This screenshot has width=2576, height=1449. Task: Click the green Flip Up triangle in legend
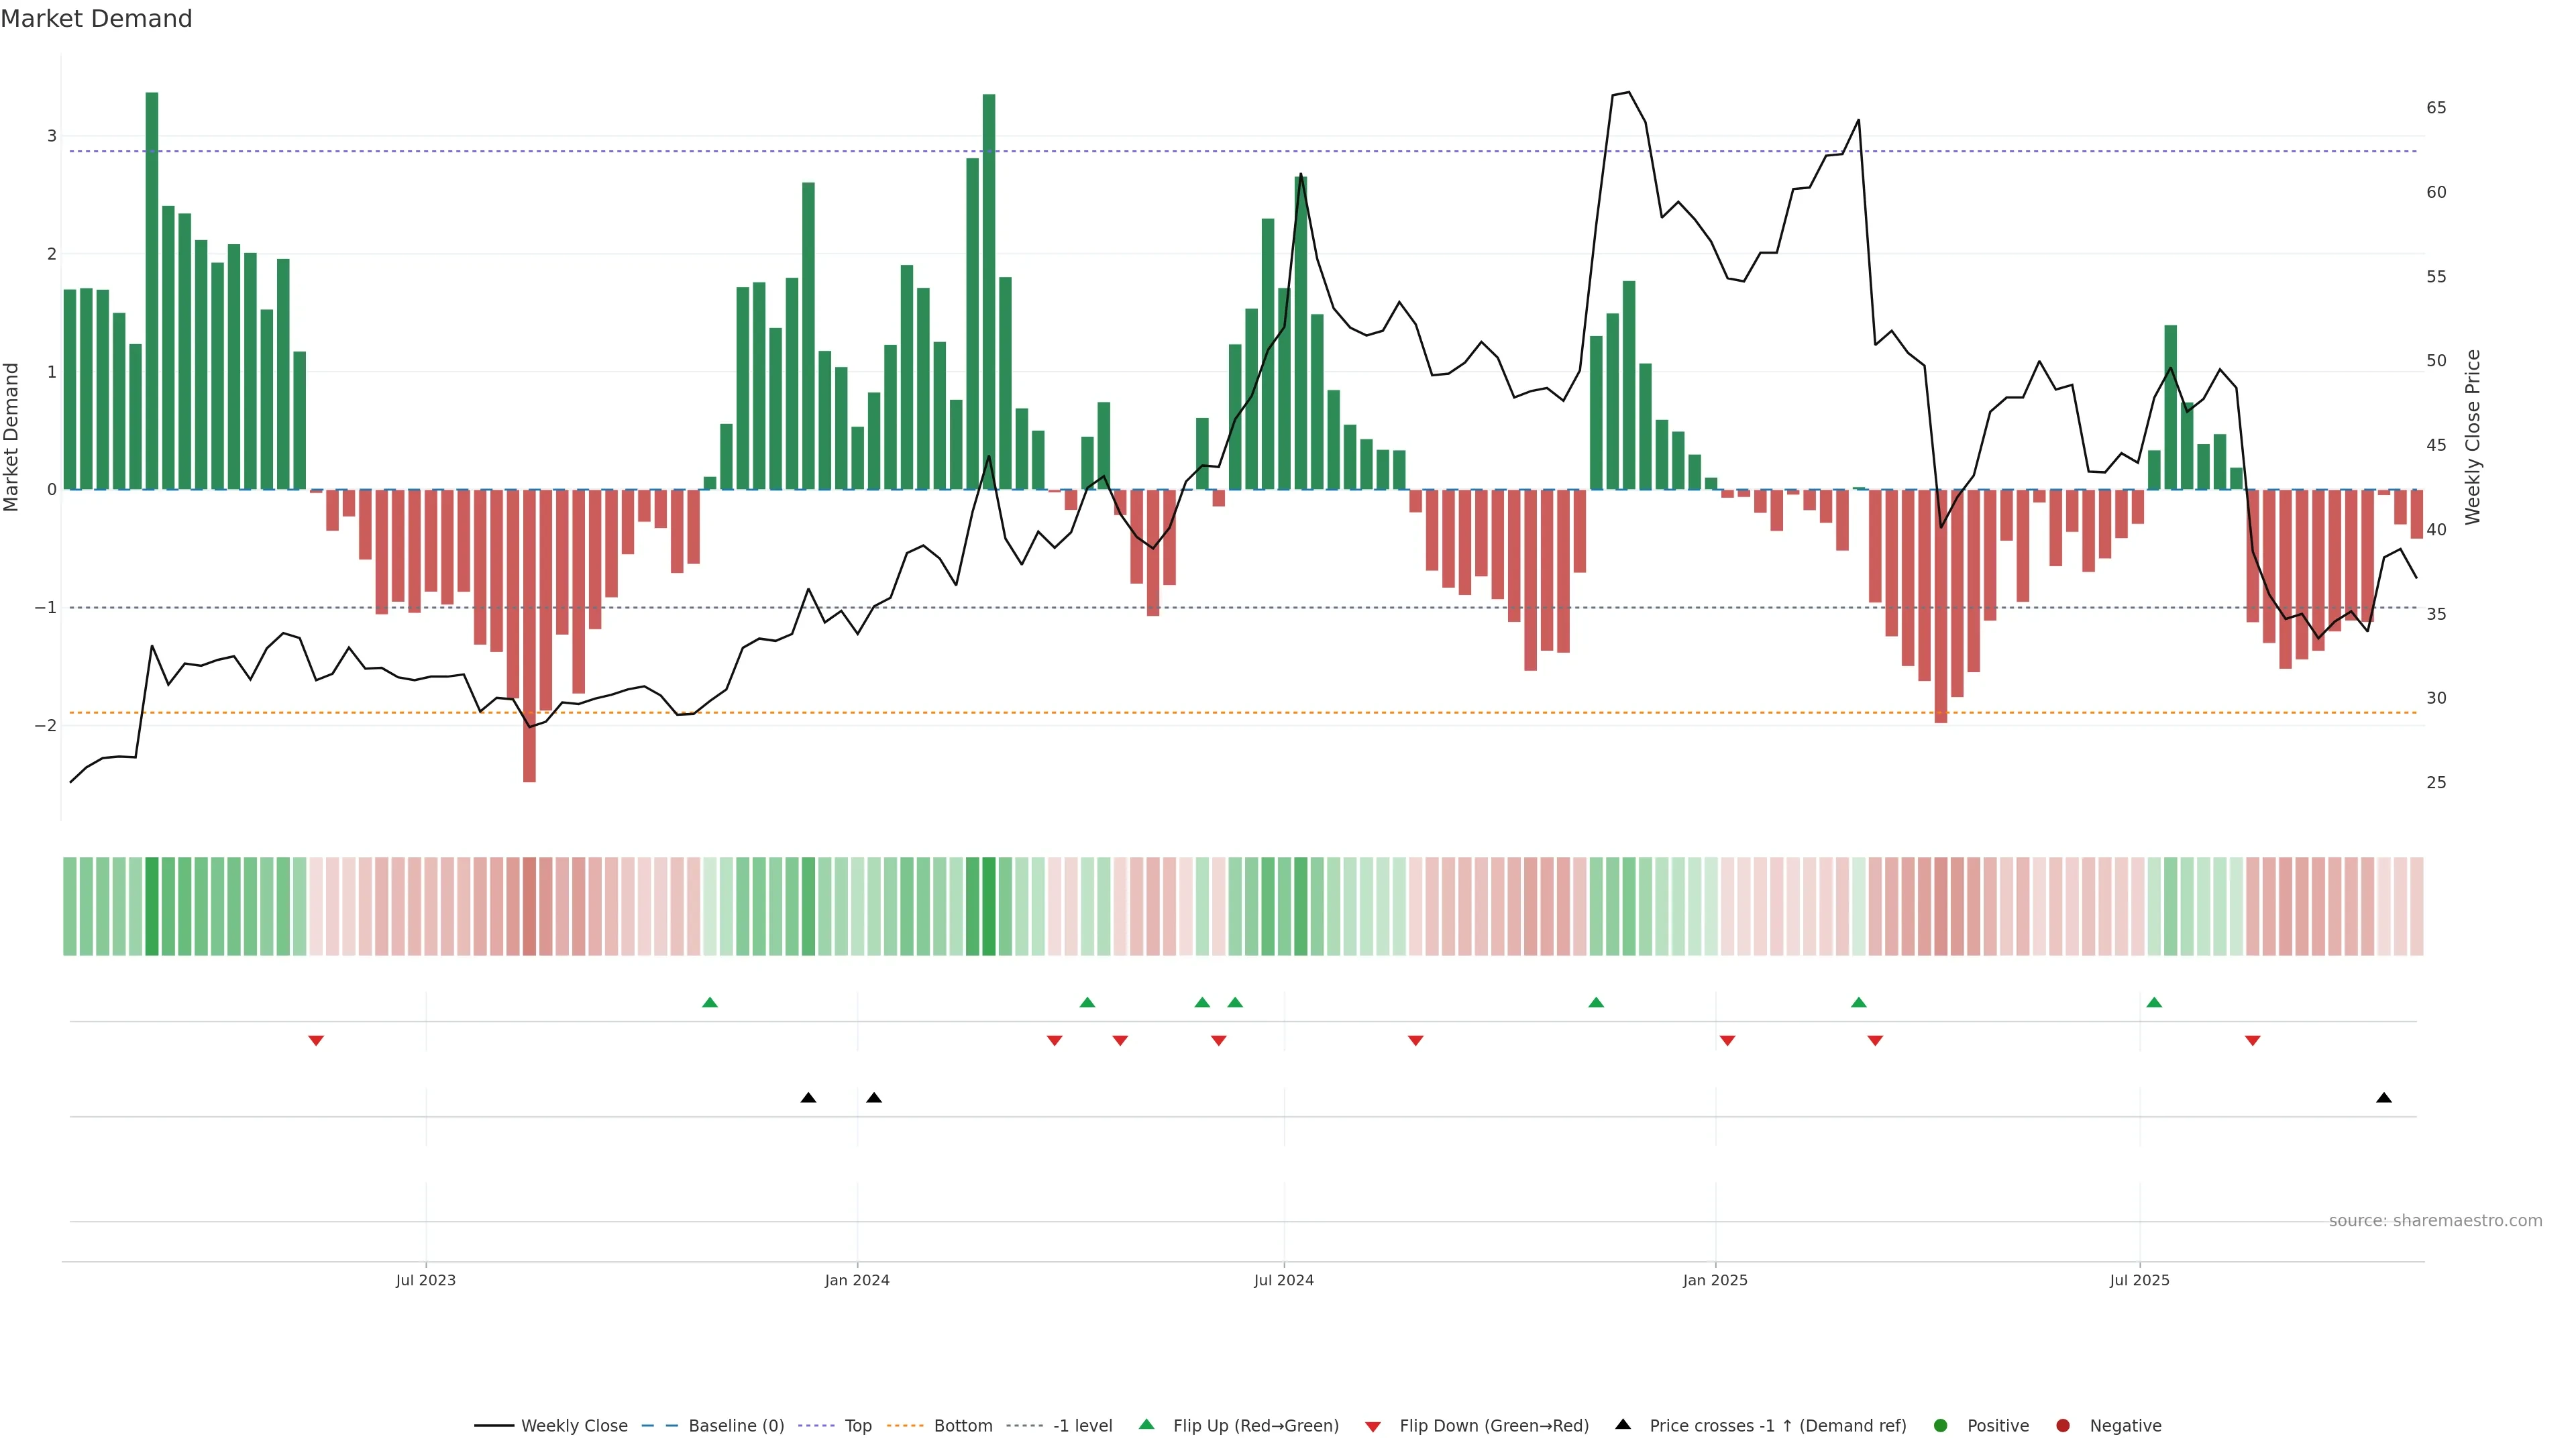[1146, 1425]
